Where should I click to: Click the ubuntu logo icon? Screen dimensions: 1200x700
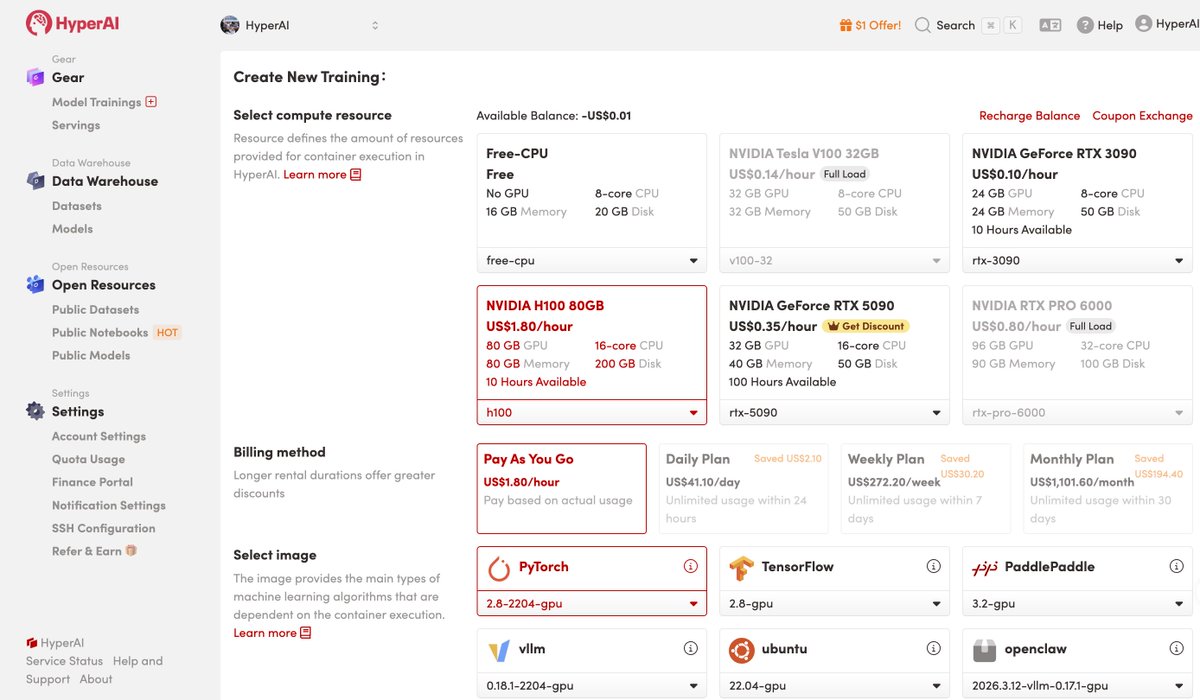click(x=741, y=651)
